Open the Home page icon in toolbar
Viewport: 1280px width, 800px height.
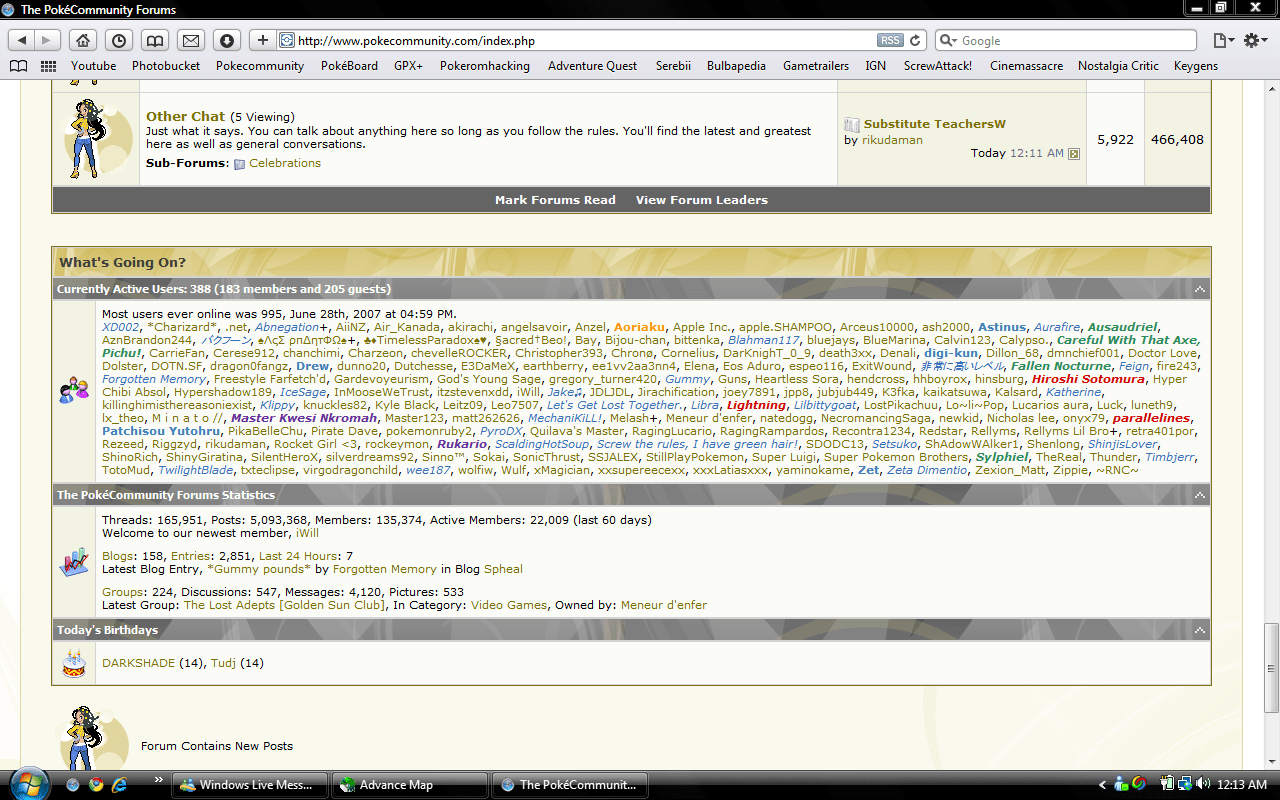[83, 40]
